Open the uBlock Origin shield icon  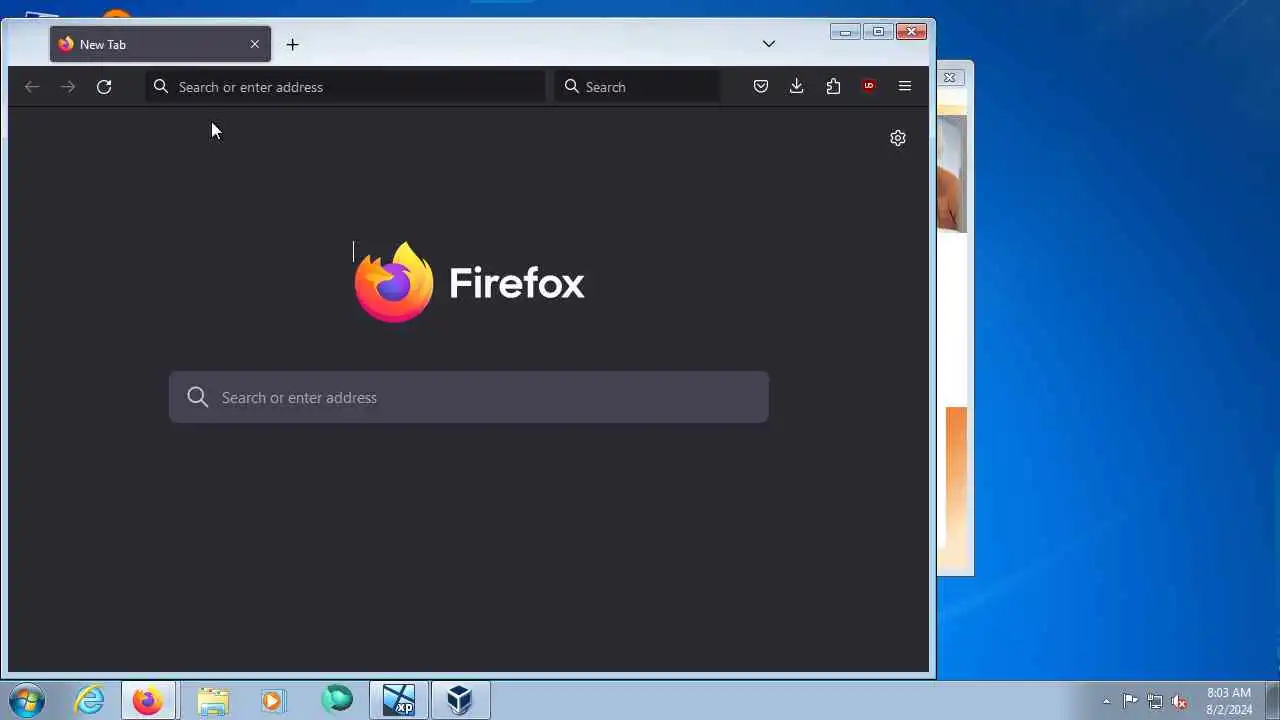click(869, 87)
